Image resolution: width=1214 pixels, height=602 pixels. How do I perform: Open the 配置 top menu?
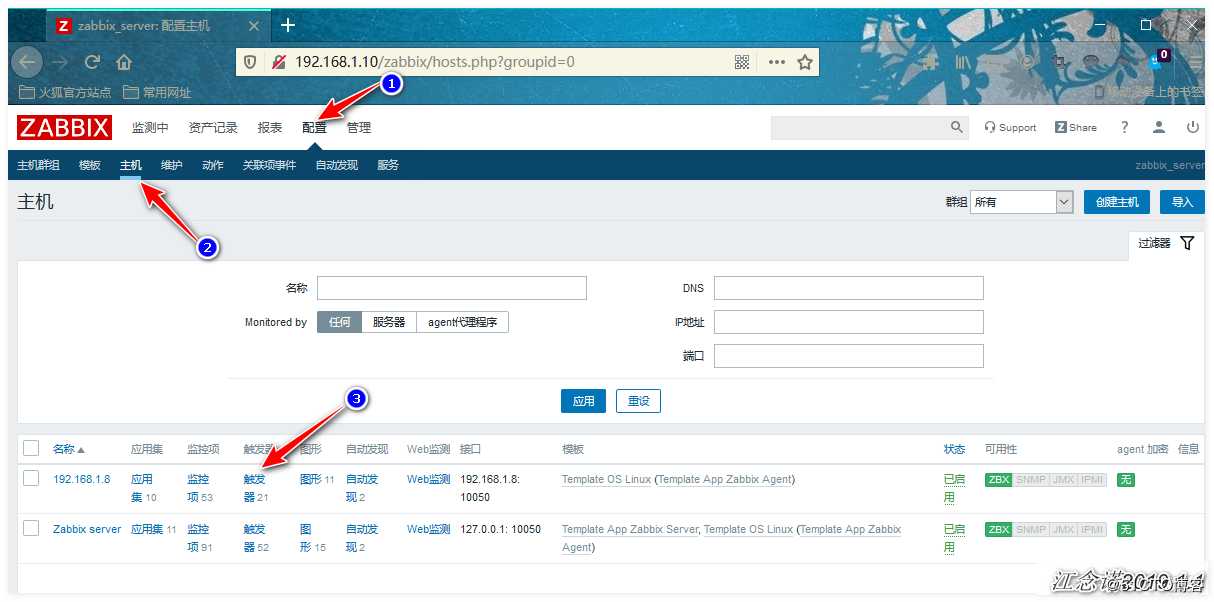314,128
